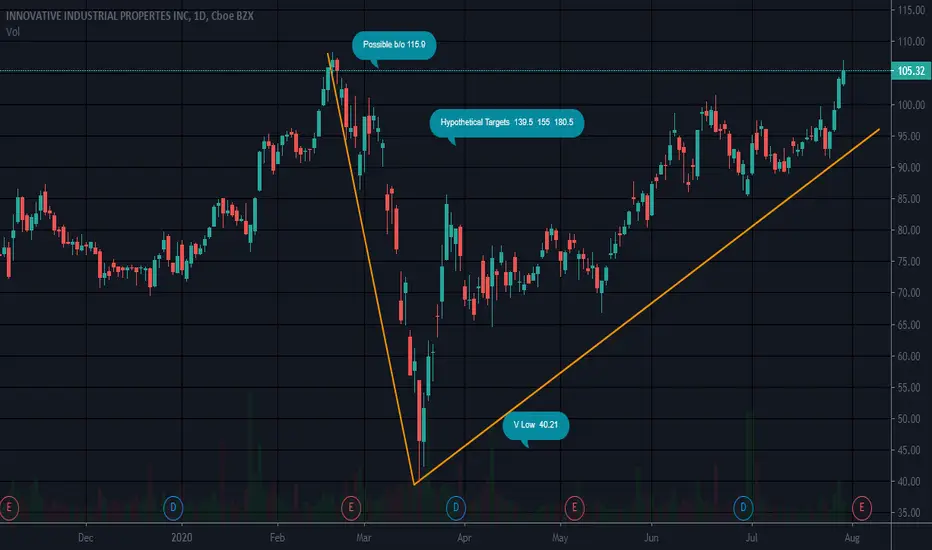Click the 70.00 price axis label
Image resolution: width=932 pixels, height=550 pixels.
click(911, 293)
